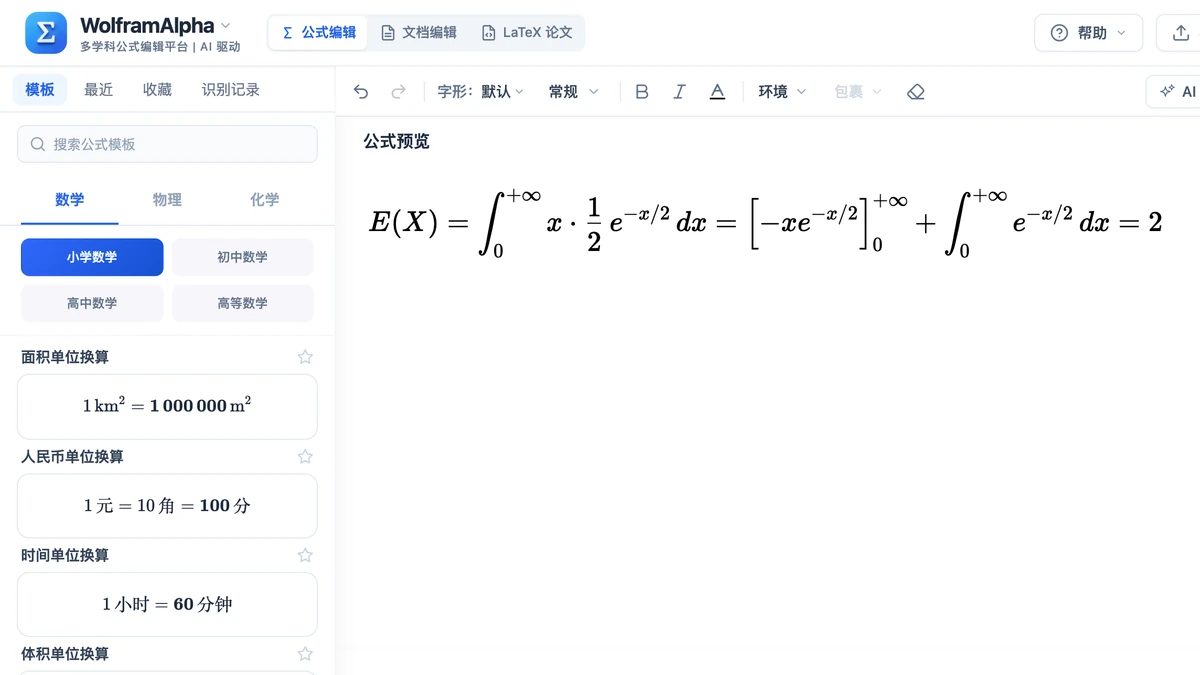
Task: Click the eraser clear-format icon
Action: [x=916, y=92]
